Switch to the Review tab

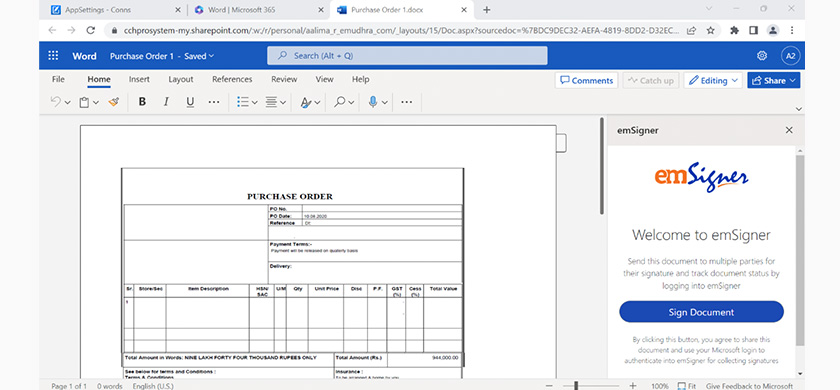coord(284,79)
